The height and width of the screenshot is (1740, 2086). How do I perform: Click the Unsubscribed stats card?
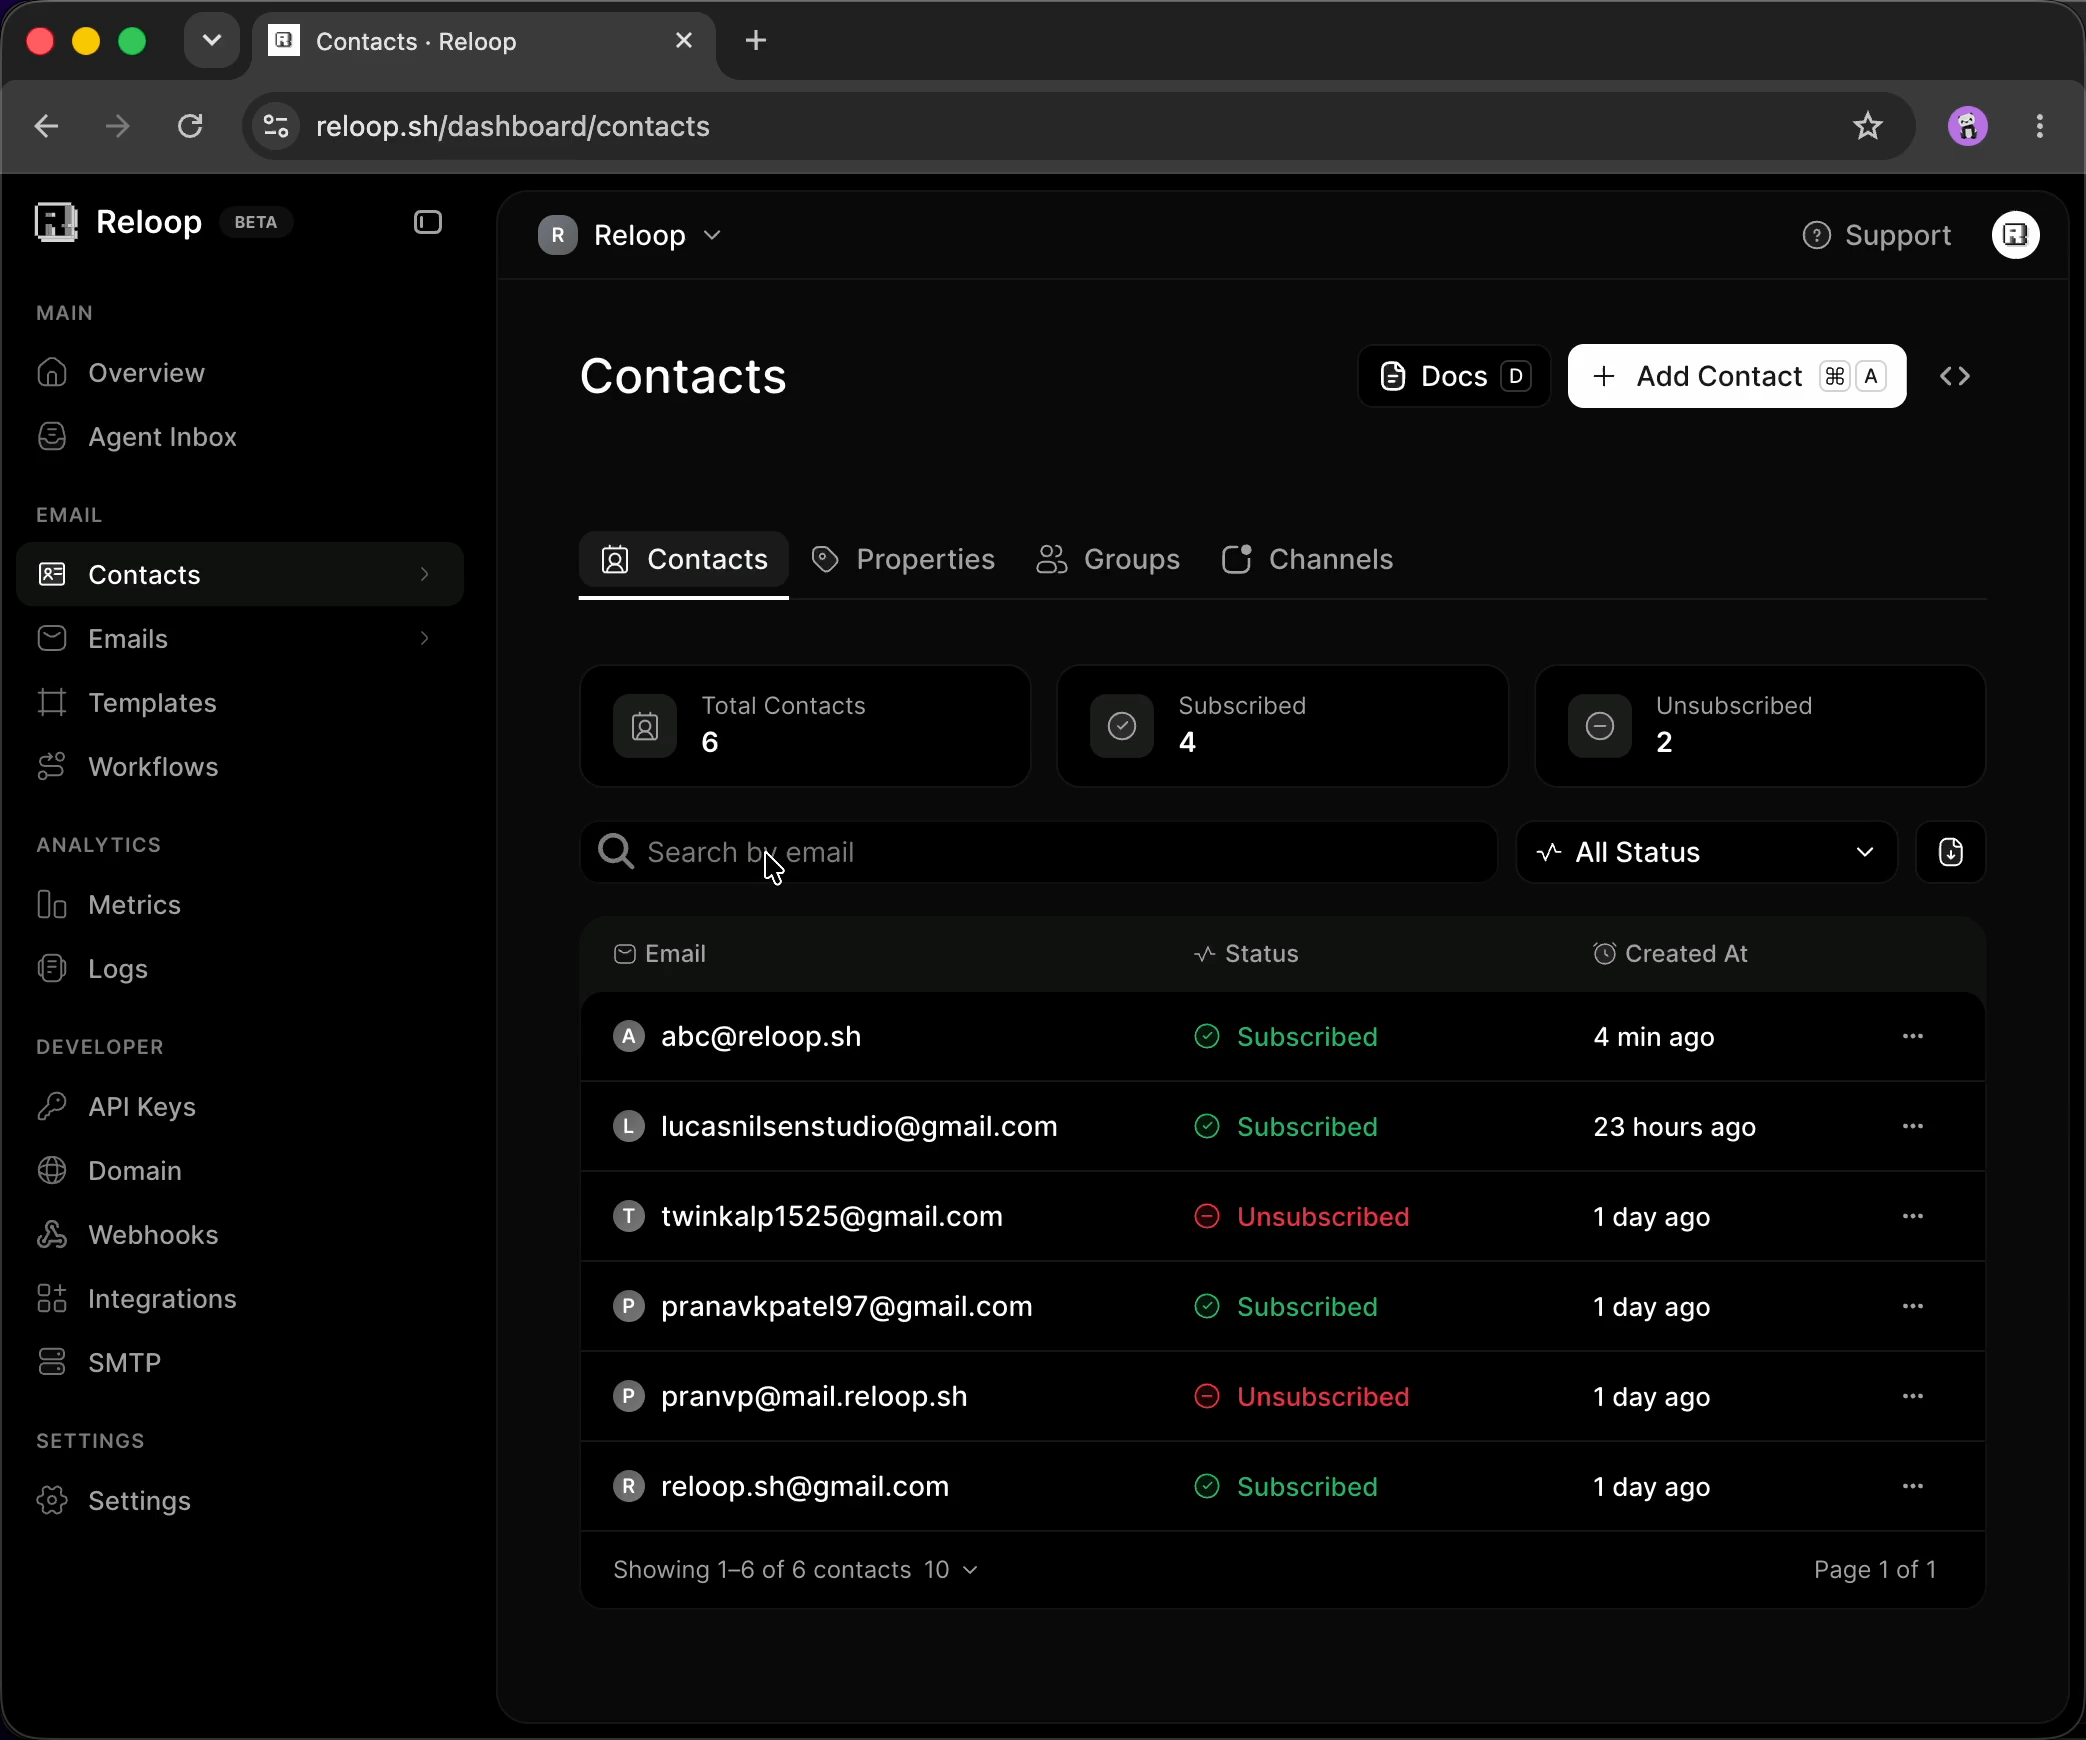point(1760,726)
